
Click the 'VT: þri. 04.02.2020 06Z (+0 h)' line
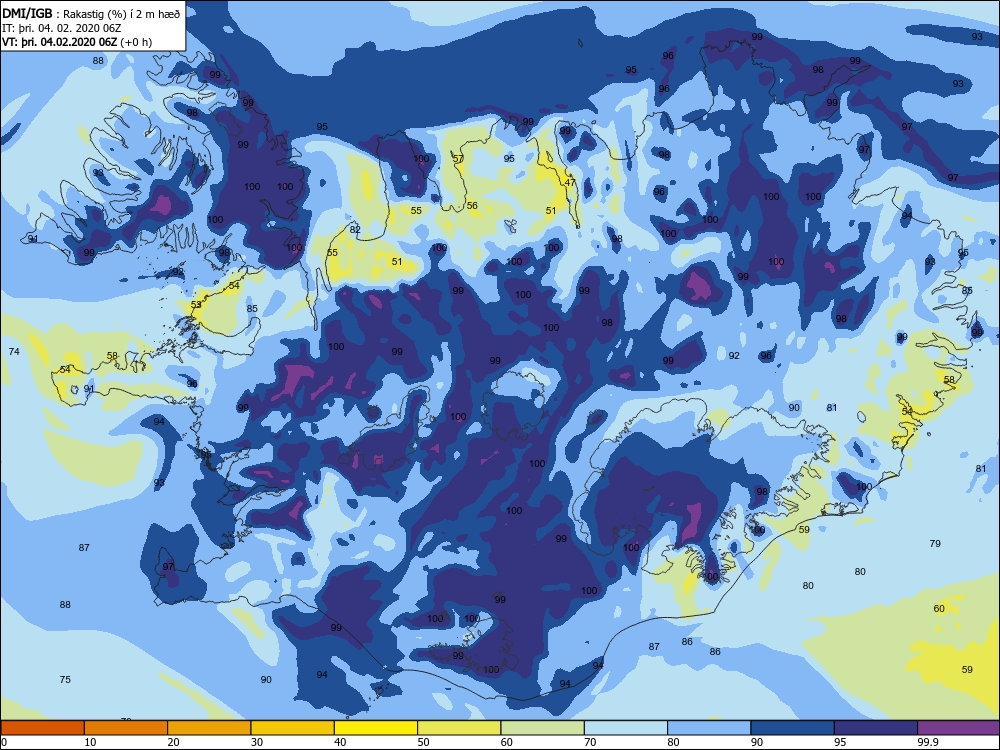(x=77, y=42)
